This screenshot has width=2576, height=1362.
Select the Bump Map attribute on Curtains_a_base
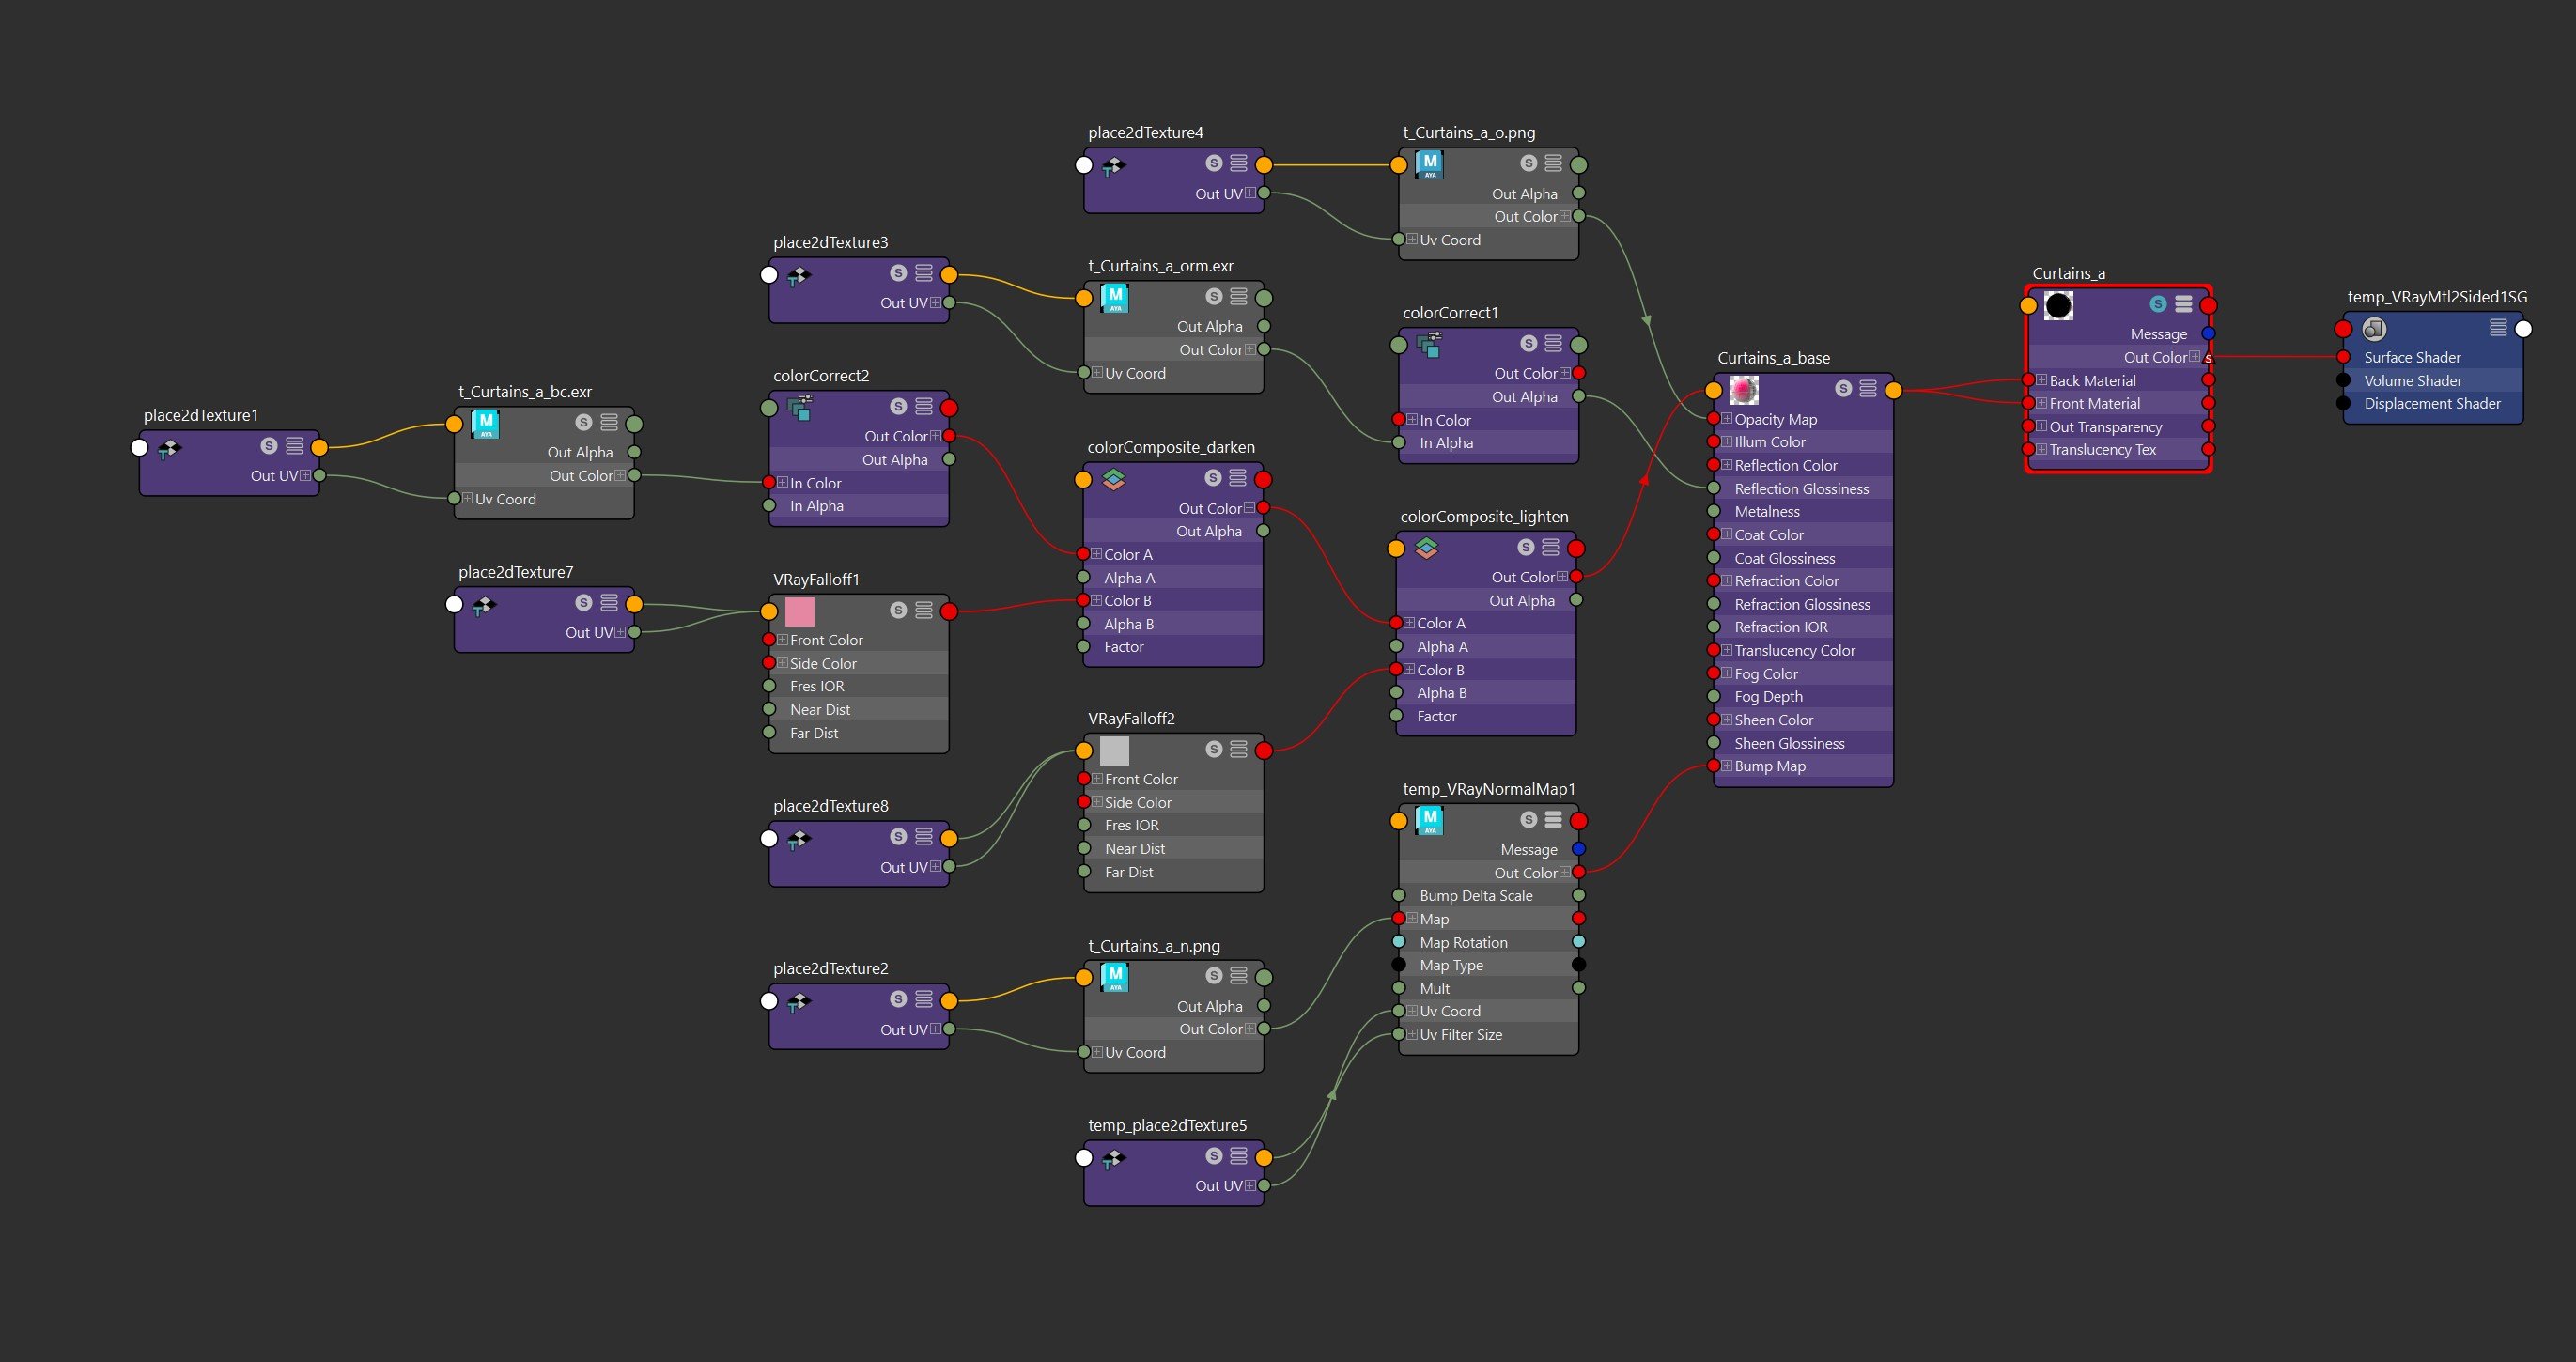pyautogui.click(x=1769, y=766)
